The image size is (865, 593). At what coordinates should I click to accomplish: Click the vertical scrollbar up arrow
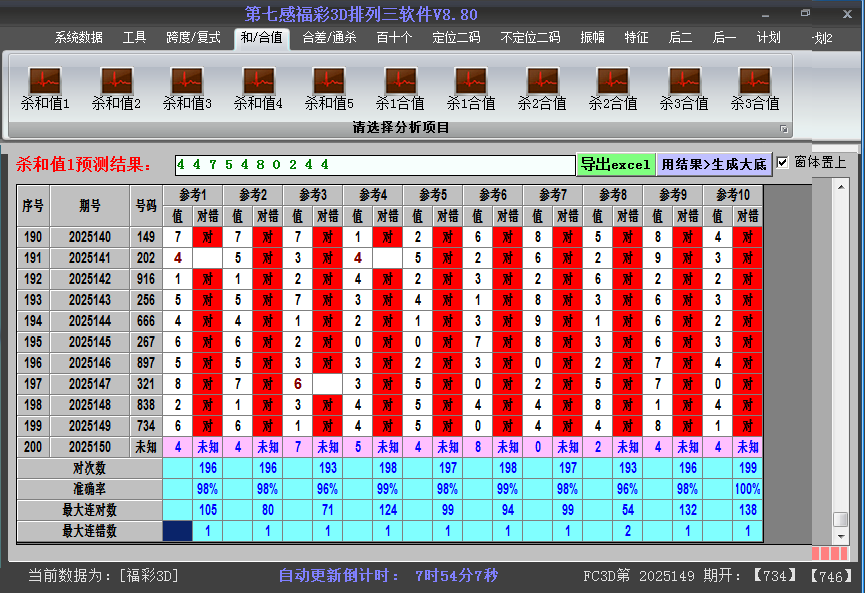click(841, 188)
